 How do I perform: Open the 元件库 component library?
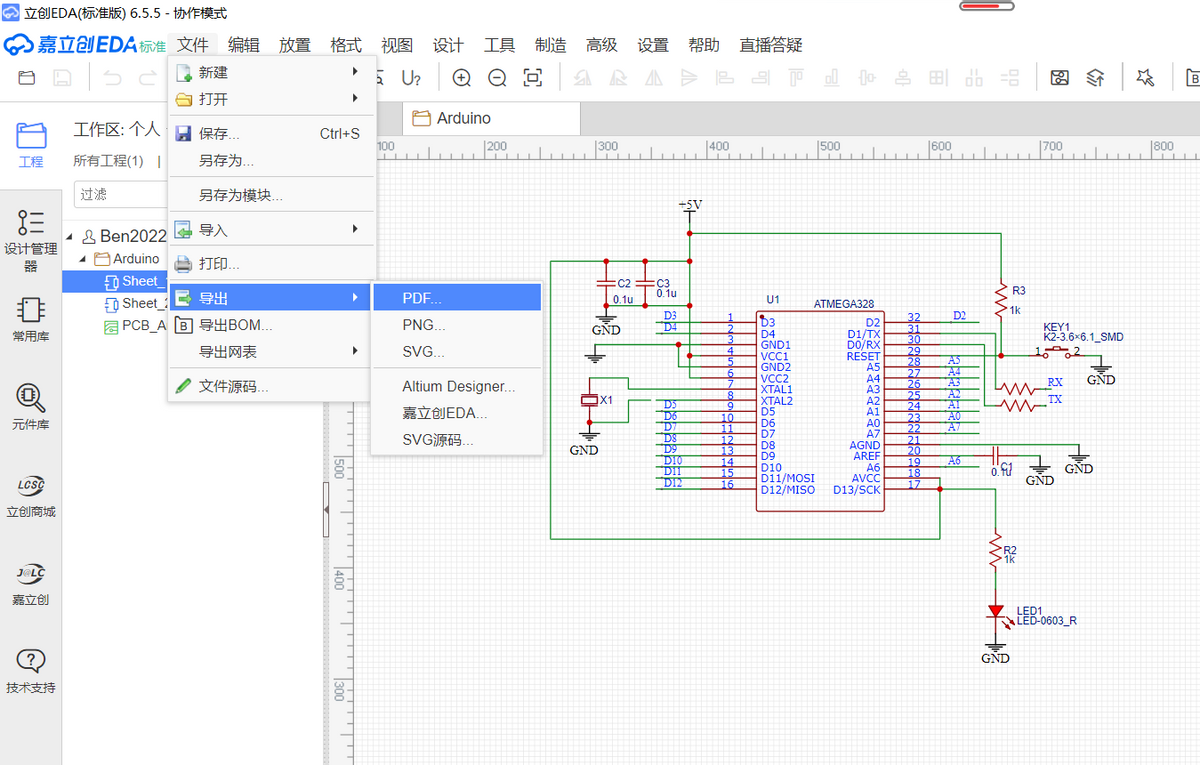pos(31,406)
